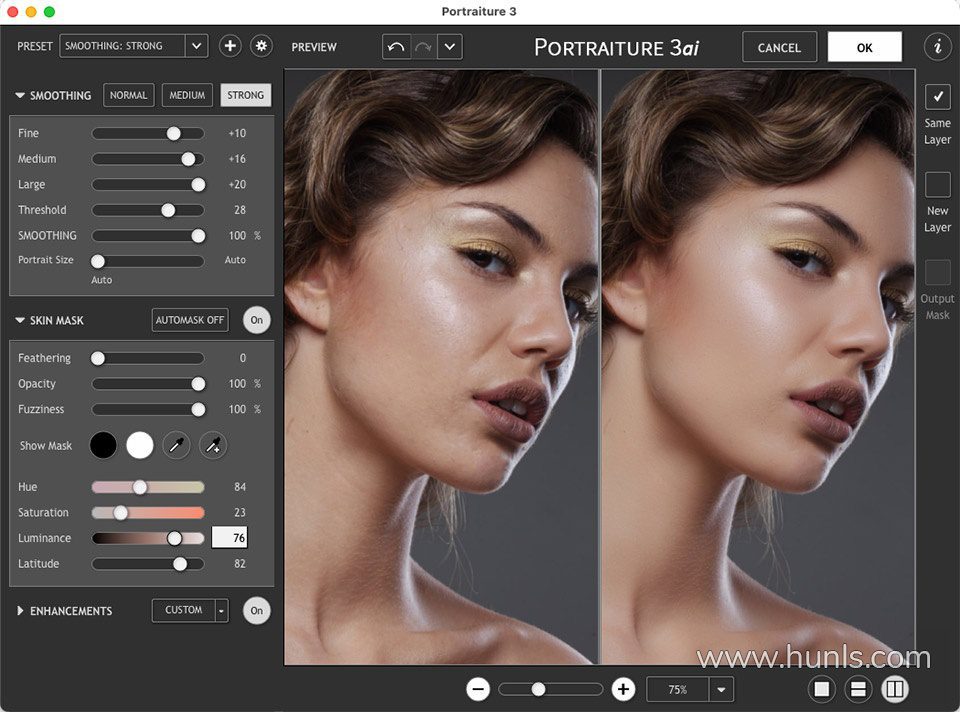The height and width of the screenshot is (712, 960).
Task: Toggle the Same Layer checkbox
Action: [x=937, y=97]
